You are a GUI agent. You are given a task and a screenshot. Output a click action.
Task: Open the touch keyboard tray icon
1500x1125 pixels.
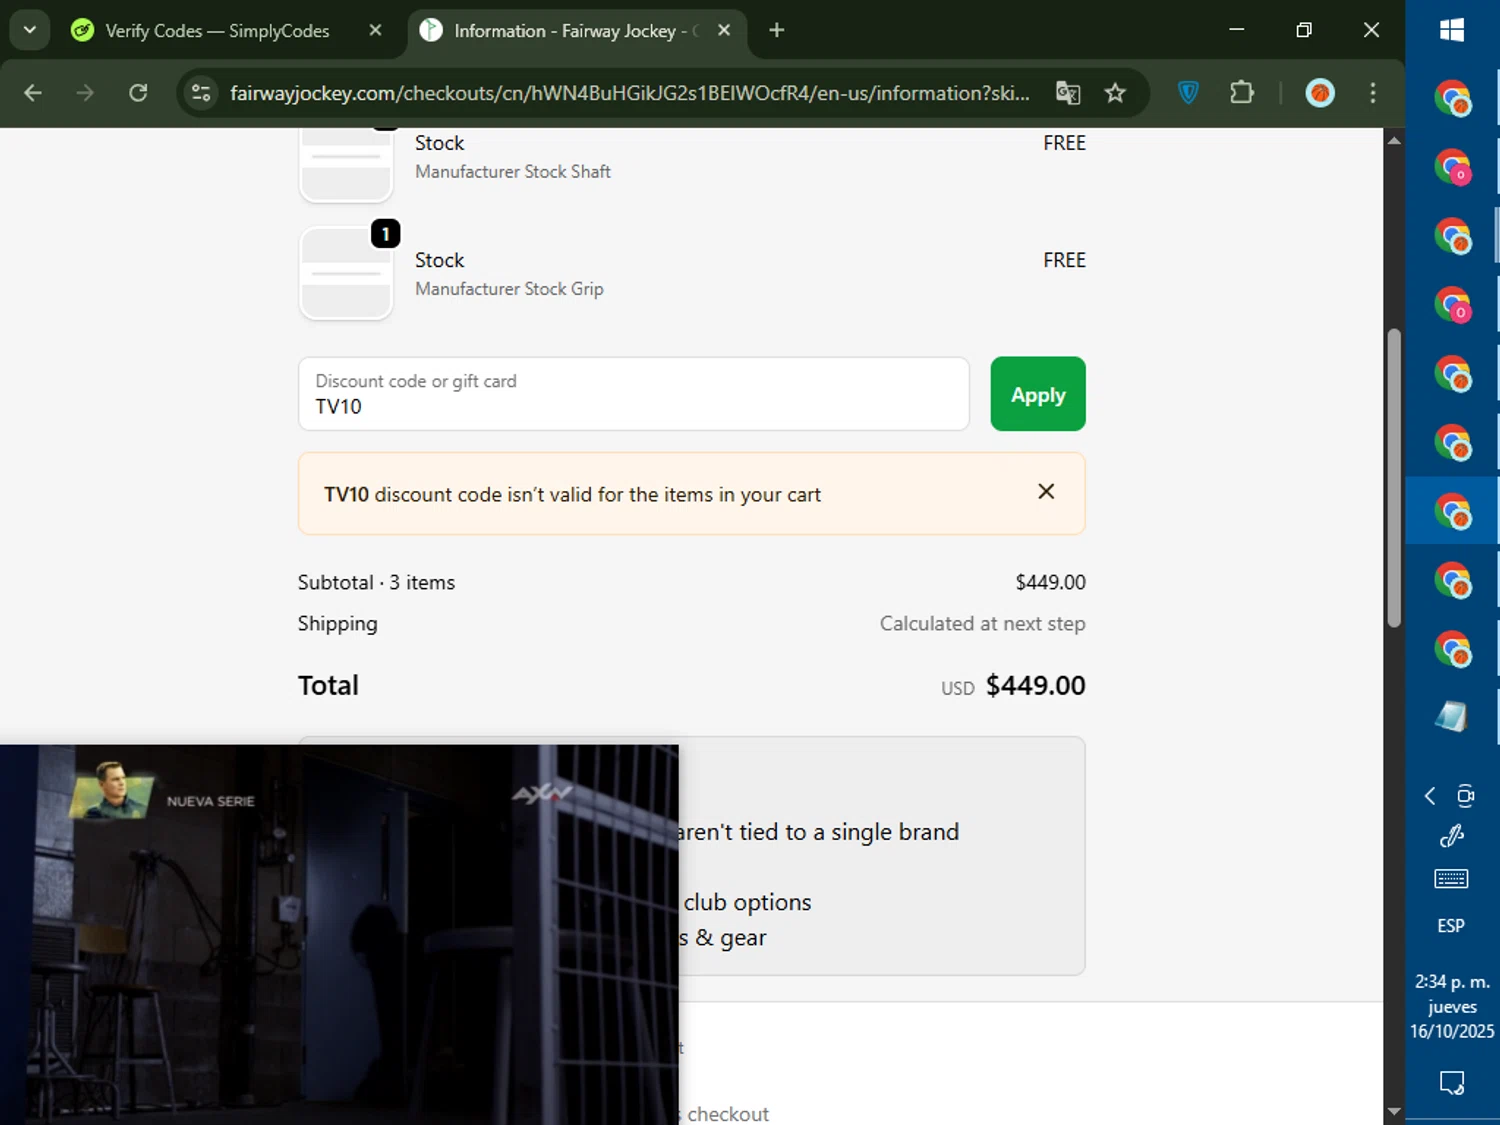pyautogui.click(x=1451, y=879)
